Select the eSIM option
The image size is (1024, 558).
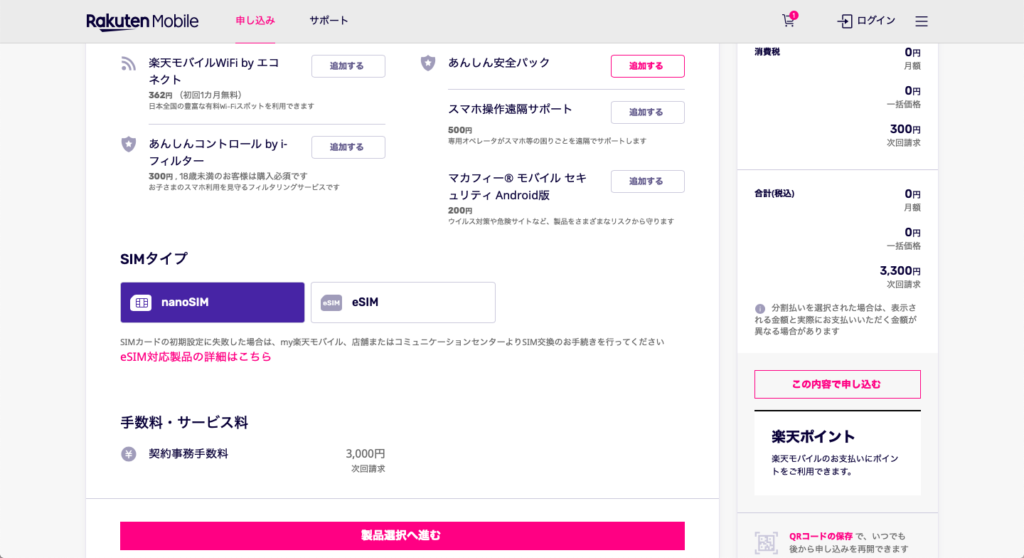pos(403,303)
